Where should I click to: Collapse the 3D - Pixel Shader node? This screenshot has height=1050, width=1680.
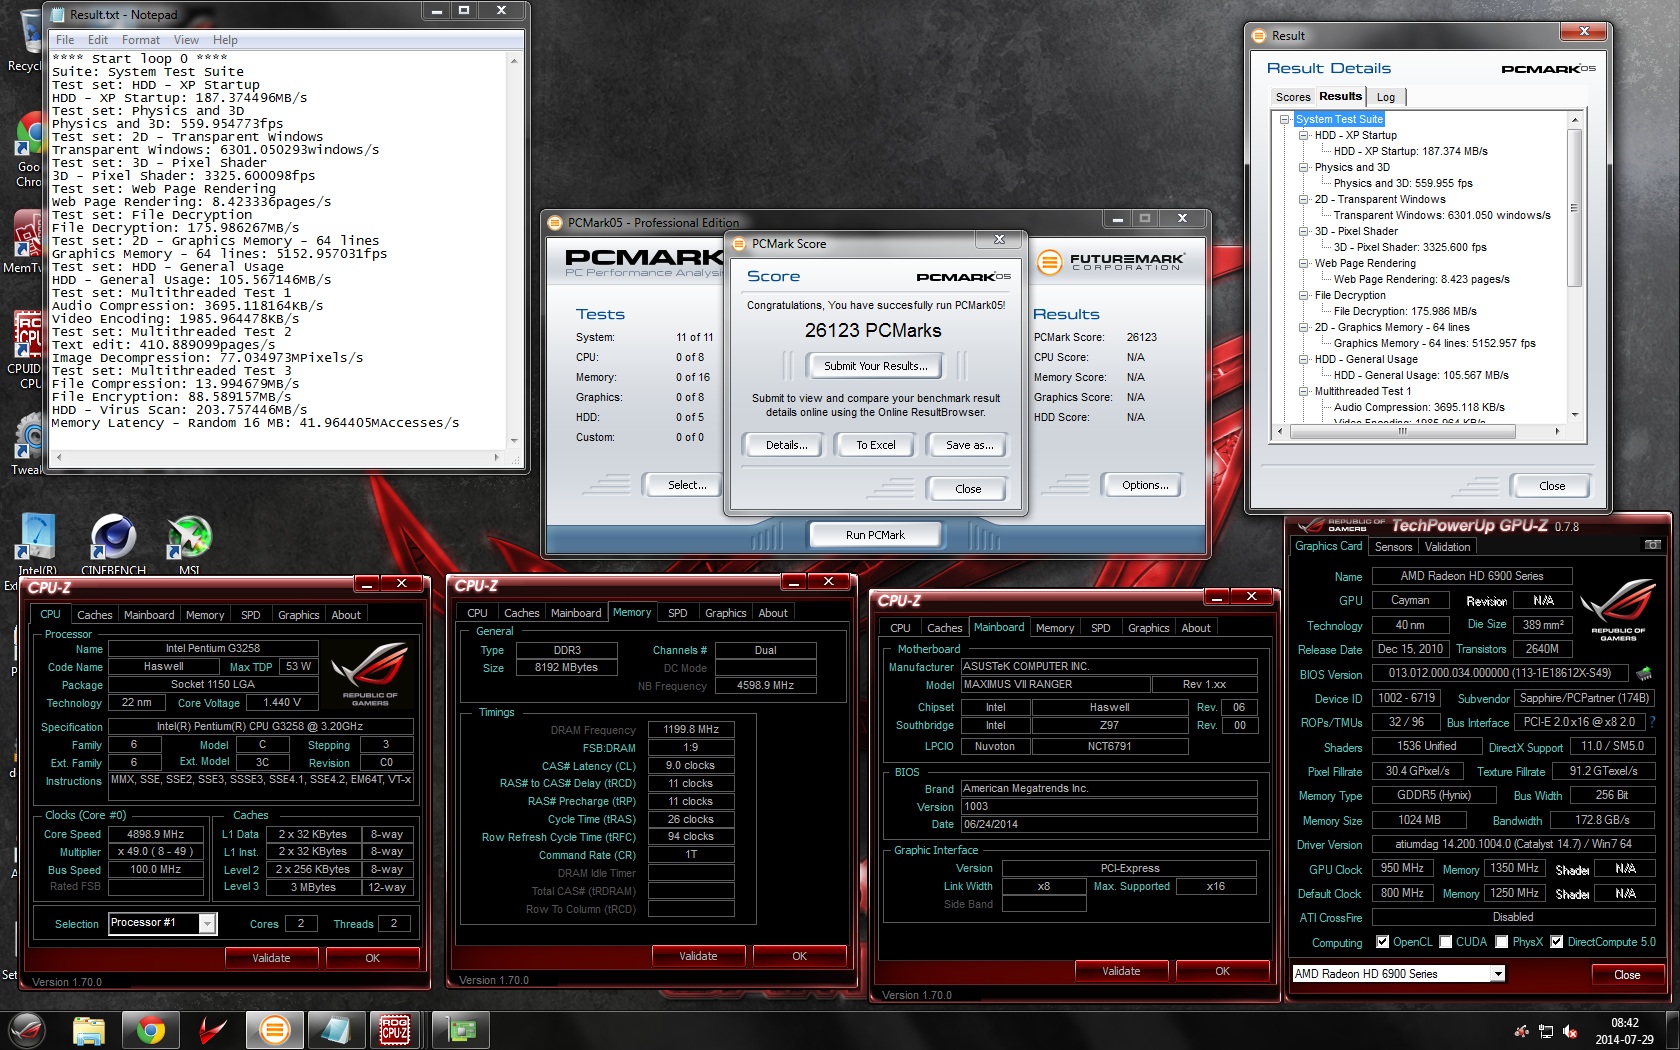click(1304, 231)
